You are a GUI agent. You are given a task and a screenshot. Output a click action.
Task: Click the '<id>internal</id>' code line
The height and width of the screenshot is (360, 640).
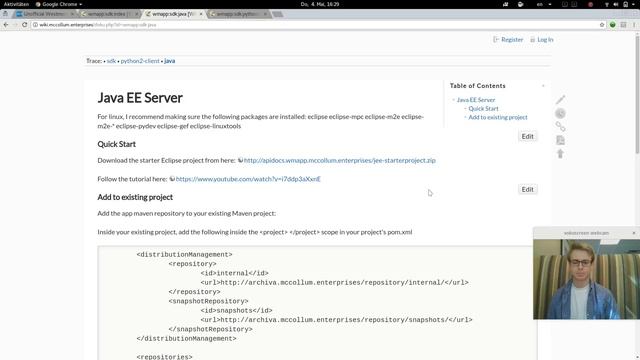click(x=234, y=273)
